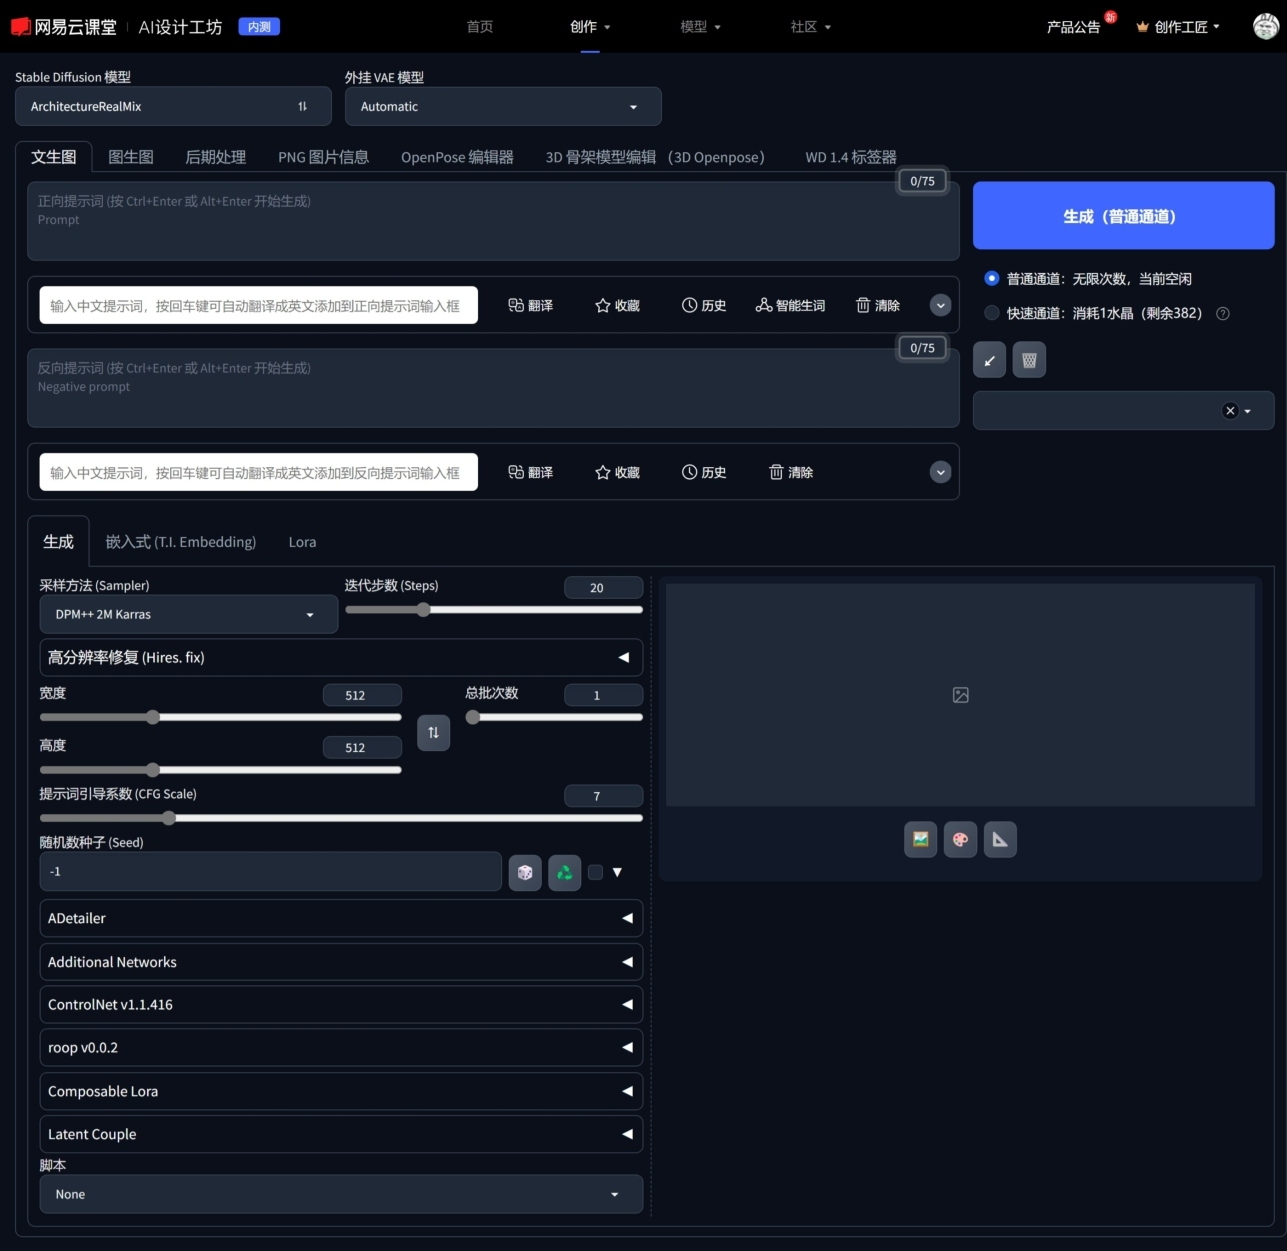The height and width of the screenshot is (1251, 1287).
Task: Click 清除 trash for negative prompt
Action: coord(791,473)
